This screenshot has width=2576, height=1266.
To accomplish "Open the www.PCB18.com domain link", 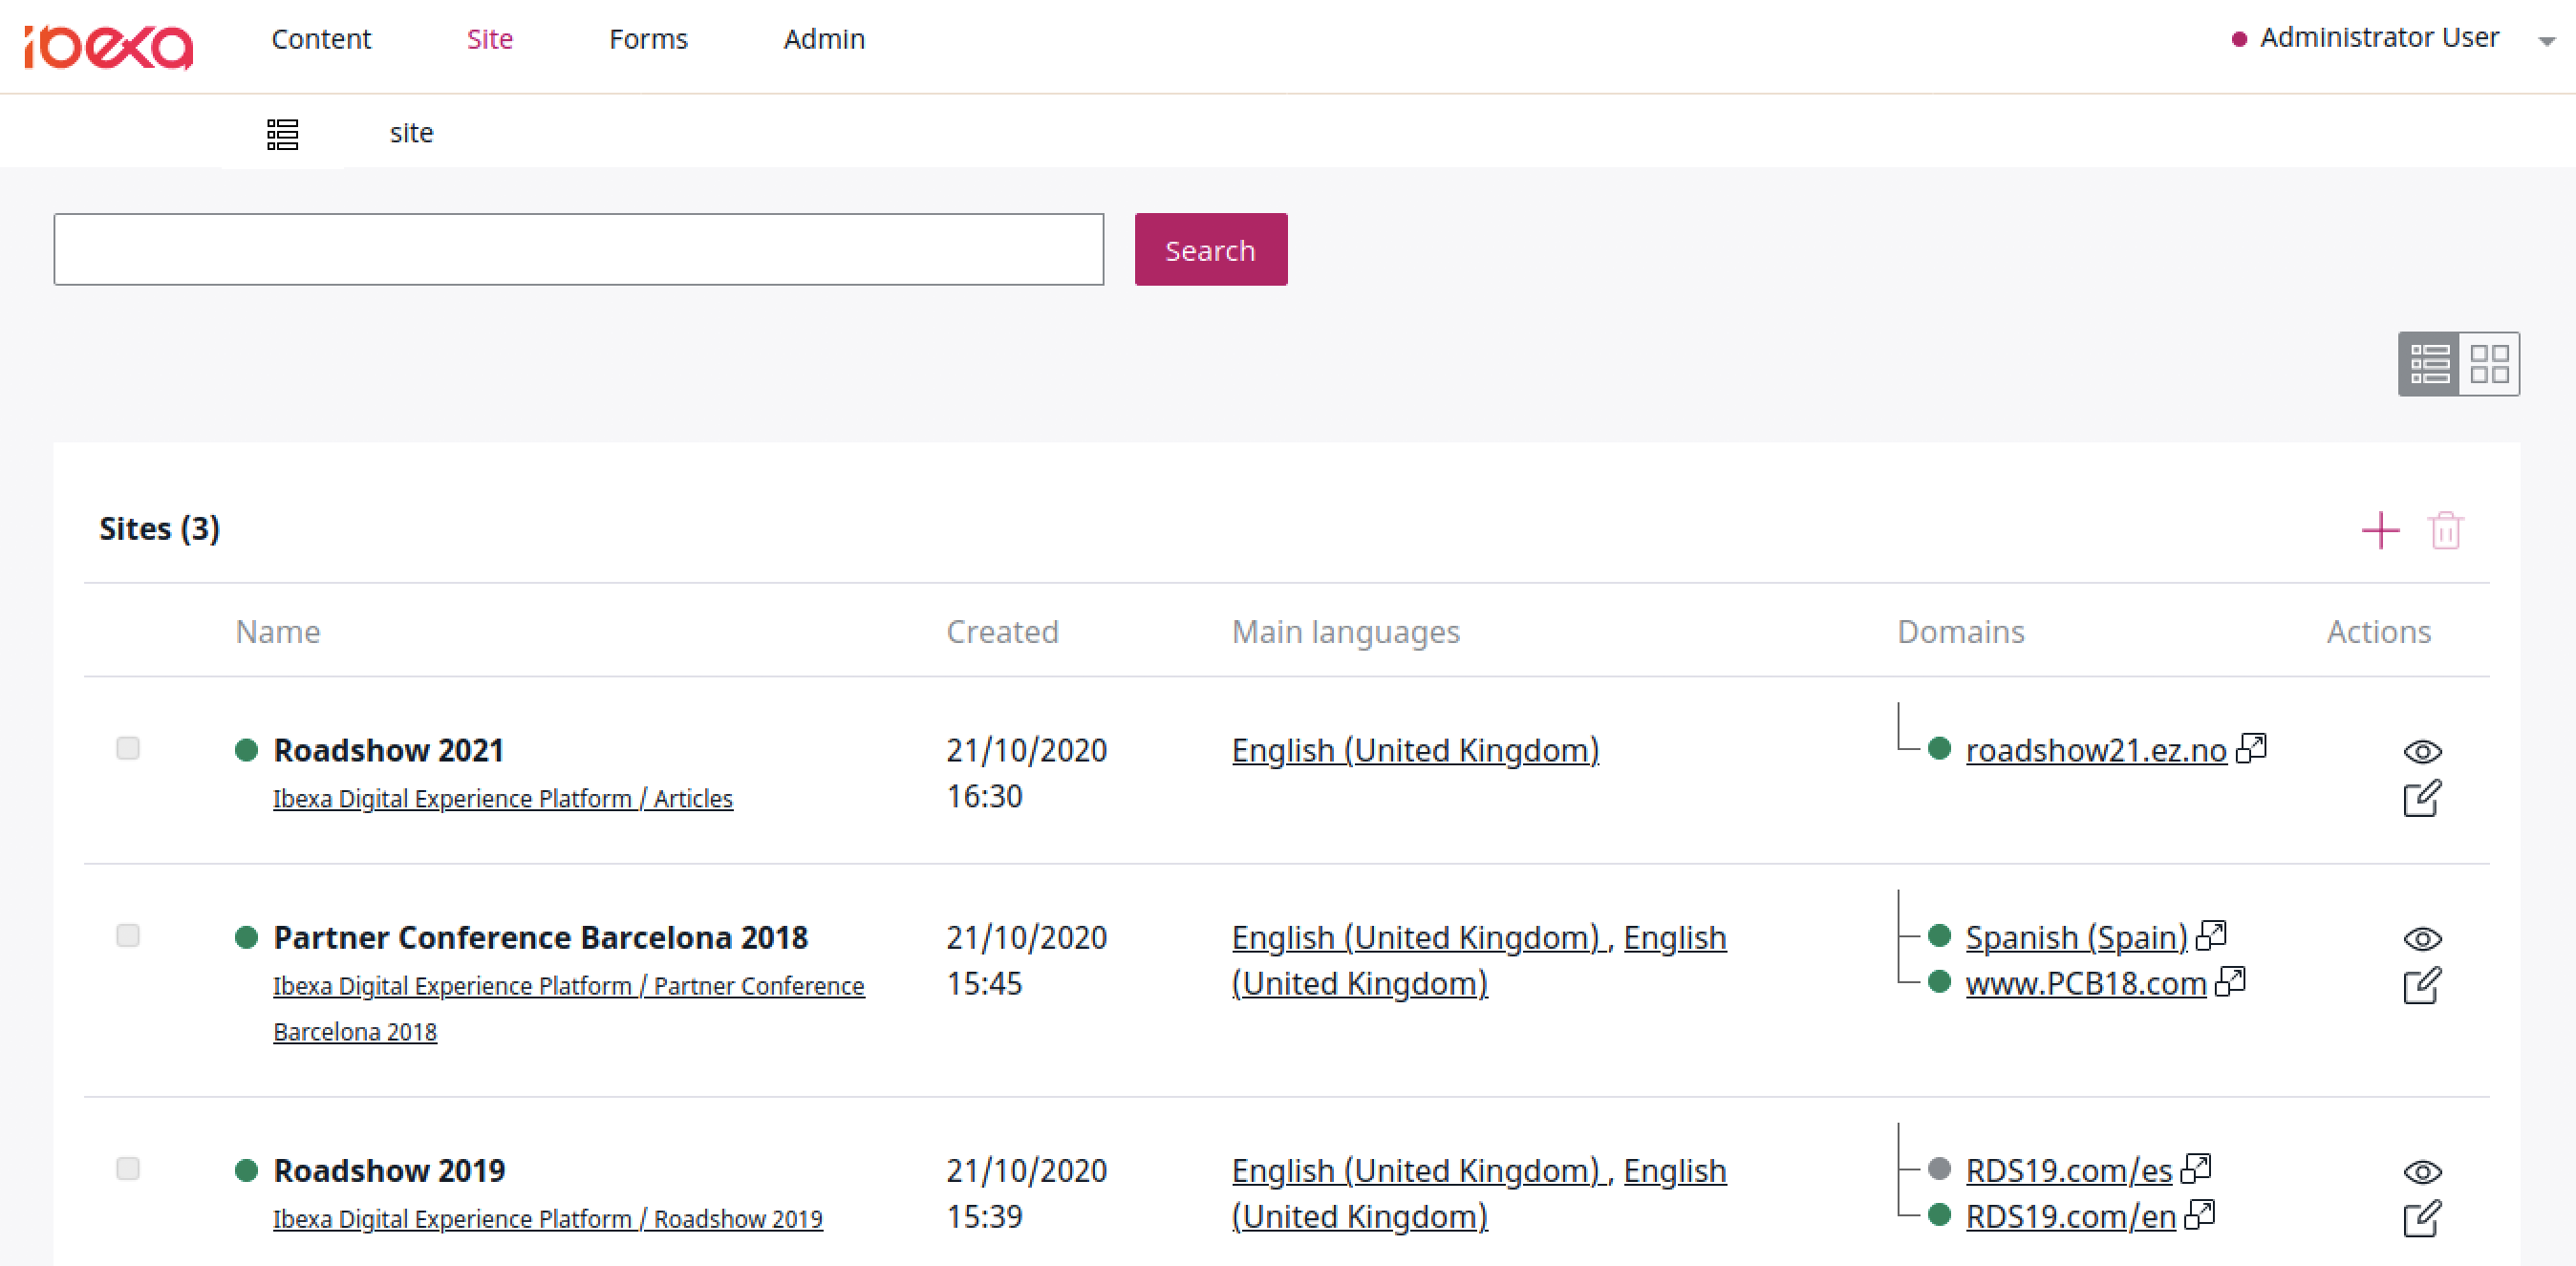I will pyautogui.click(x=2086, y=983).
